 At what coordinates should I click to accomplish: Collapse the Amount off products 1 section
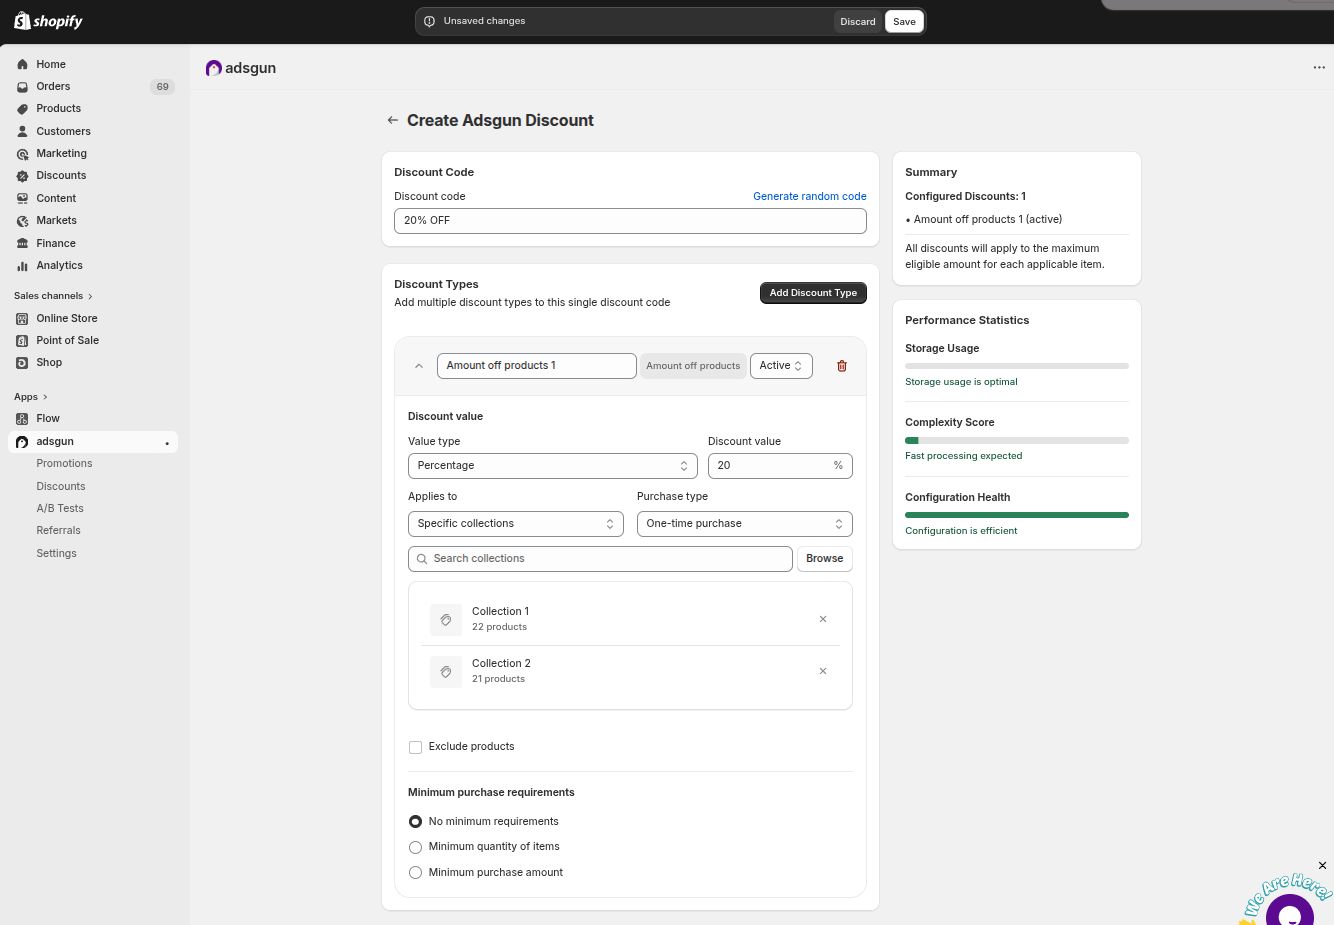(419, 366)
